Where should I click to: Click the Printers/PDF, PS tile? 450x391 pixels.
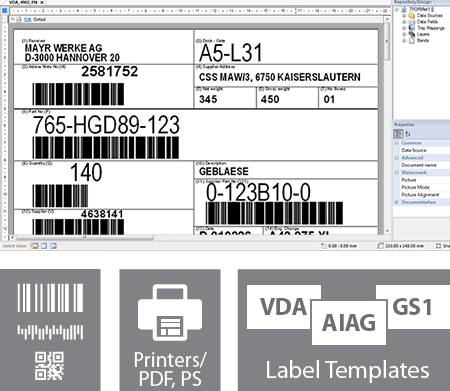pyautogui.click(x=170, y=330)
